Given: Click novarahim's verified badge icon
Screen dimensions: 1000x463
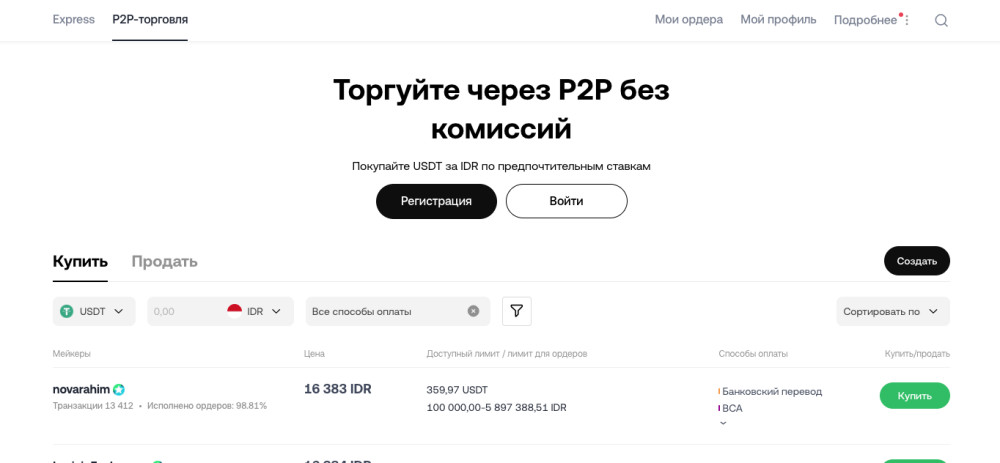Looking at the screenshot, I should coord(119,389).
